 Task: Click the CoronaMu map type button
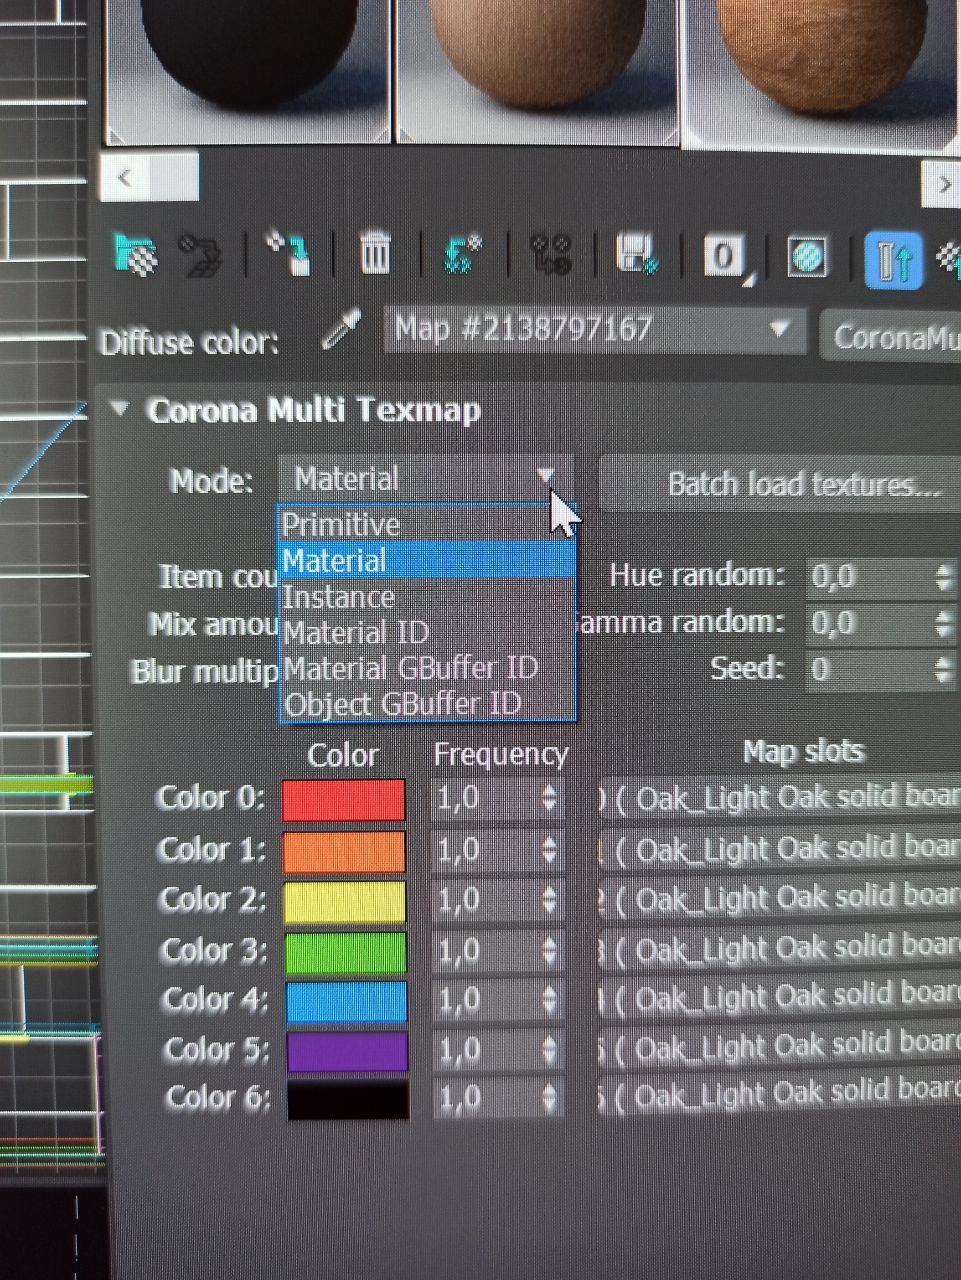pos(891,337)
